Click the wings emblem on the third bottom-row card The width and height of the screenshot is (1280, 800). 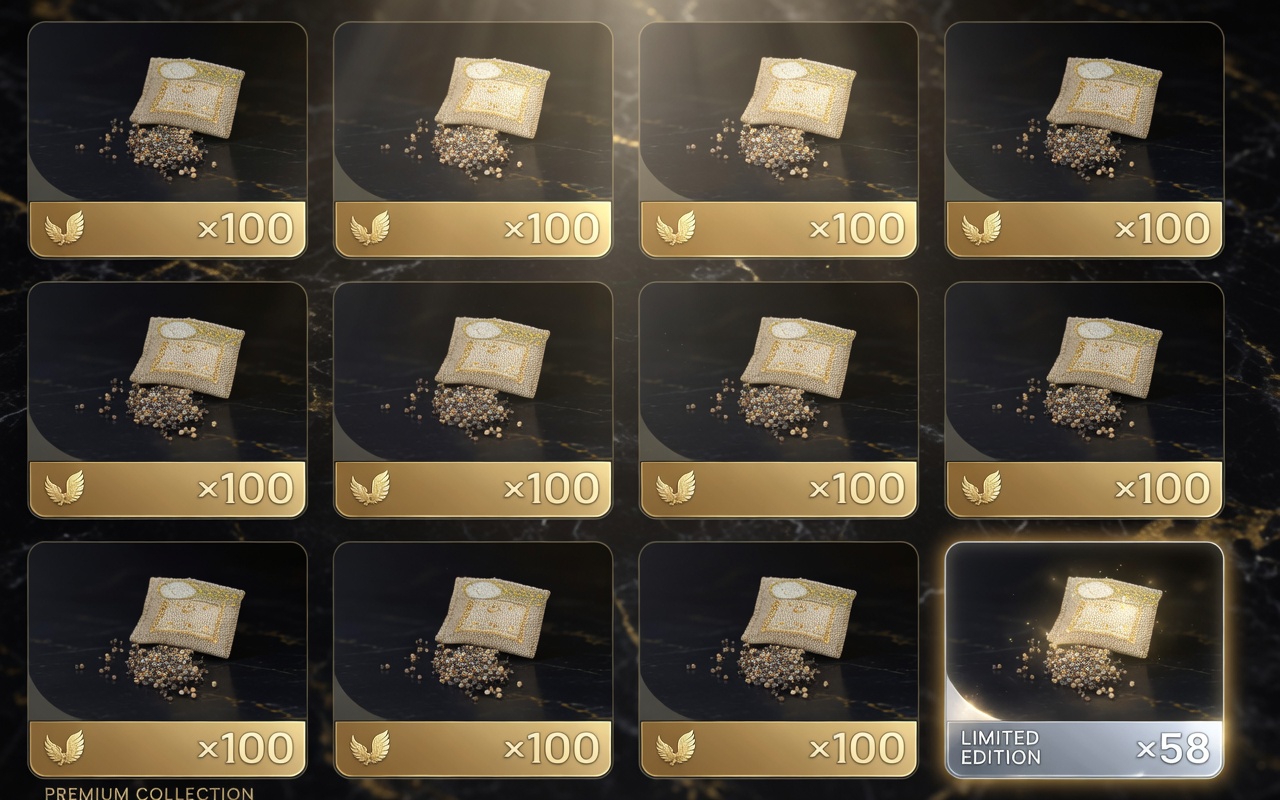click(x=676, y=749)
